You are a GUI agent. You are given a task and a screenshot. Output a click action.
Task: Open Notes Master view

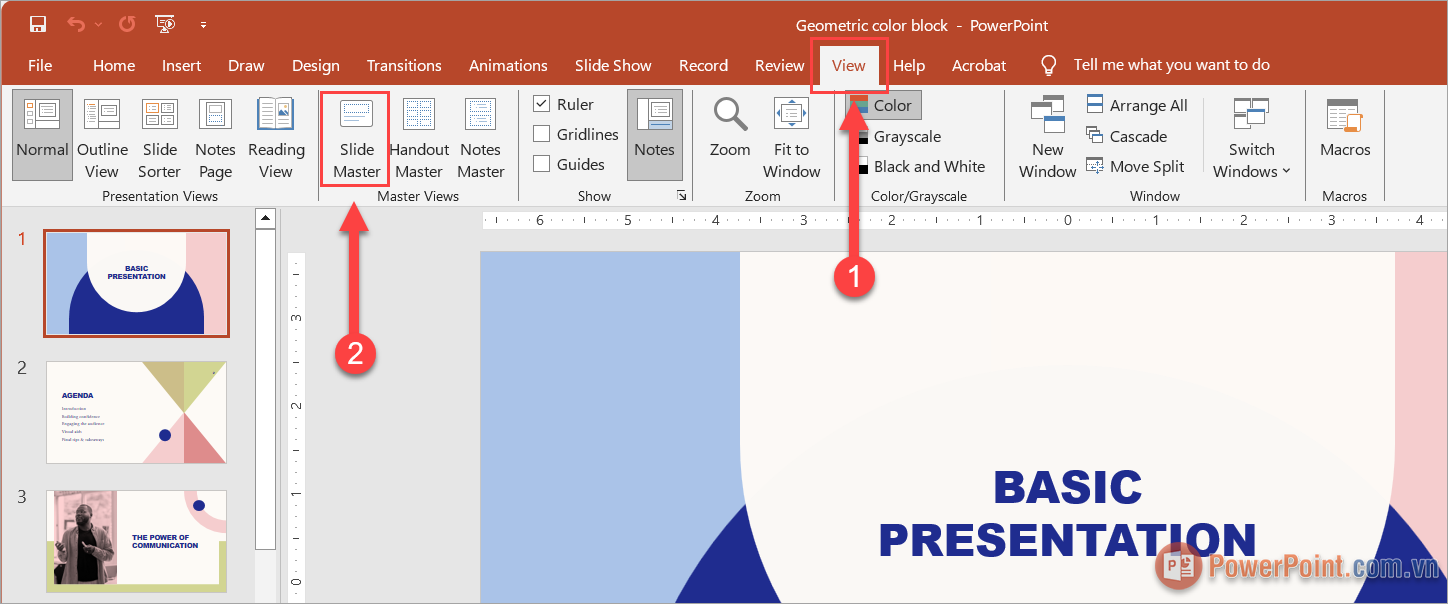pyautogui.click(x=481, y=137)
